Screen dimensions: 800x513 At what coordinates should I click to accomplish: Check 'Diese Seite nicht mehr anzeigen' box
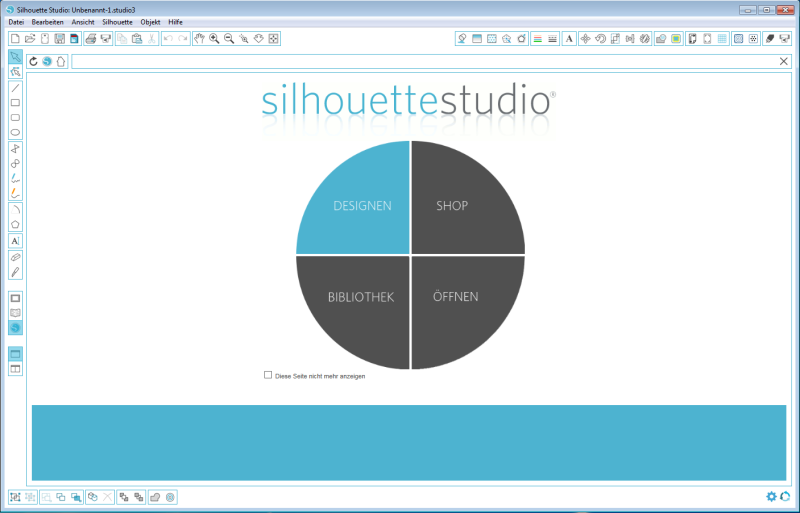tap(268, 375)
